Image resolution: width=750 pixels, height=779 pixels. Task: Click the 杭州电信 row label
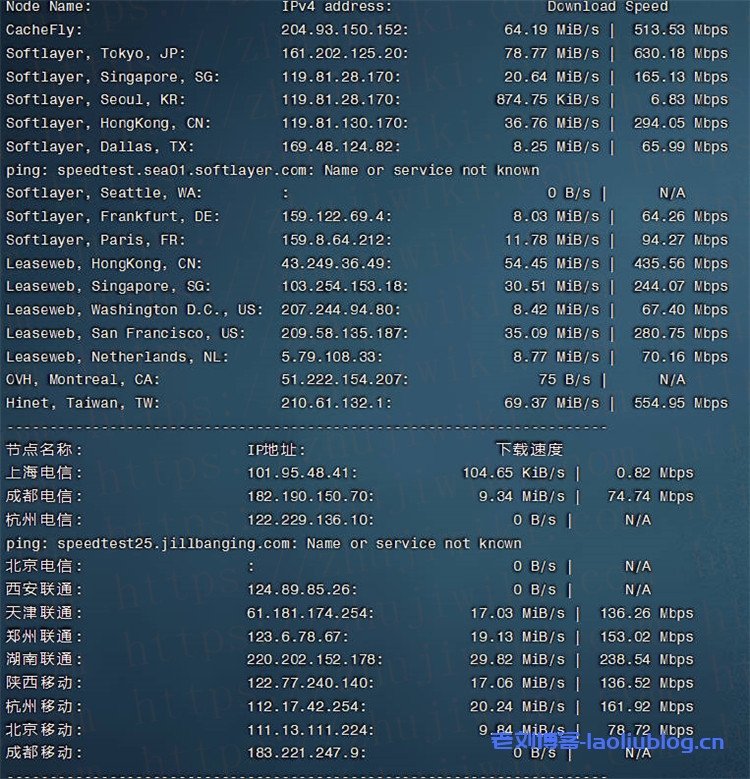pos(44,520)
